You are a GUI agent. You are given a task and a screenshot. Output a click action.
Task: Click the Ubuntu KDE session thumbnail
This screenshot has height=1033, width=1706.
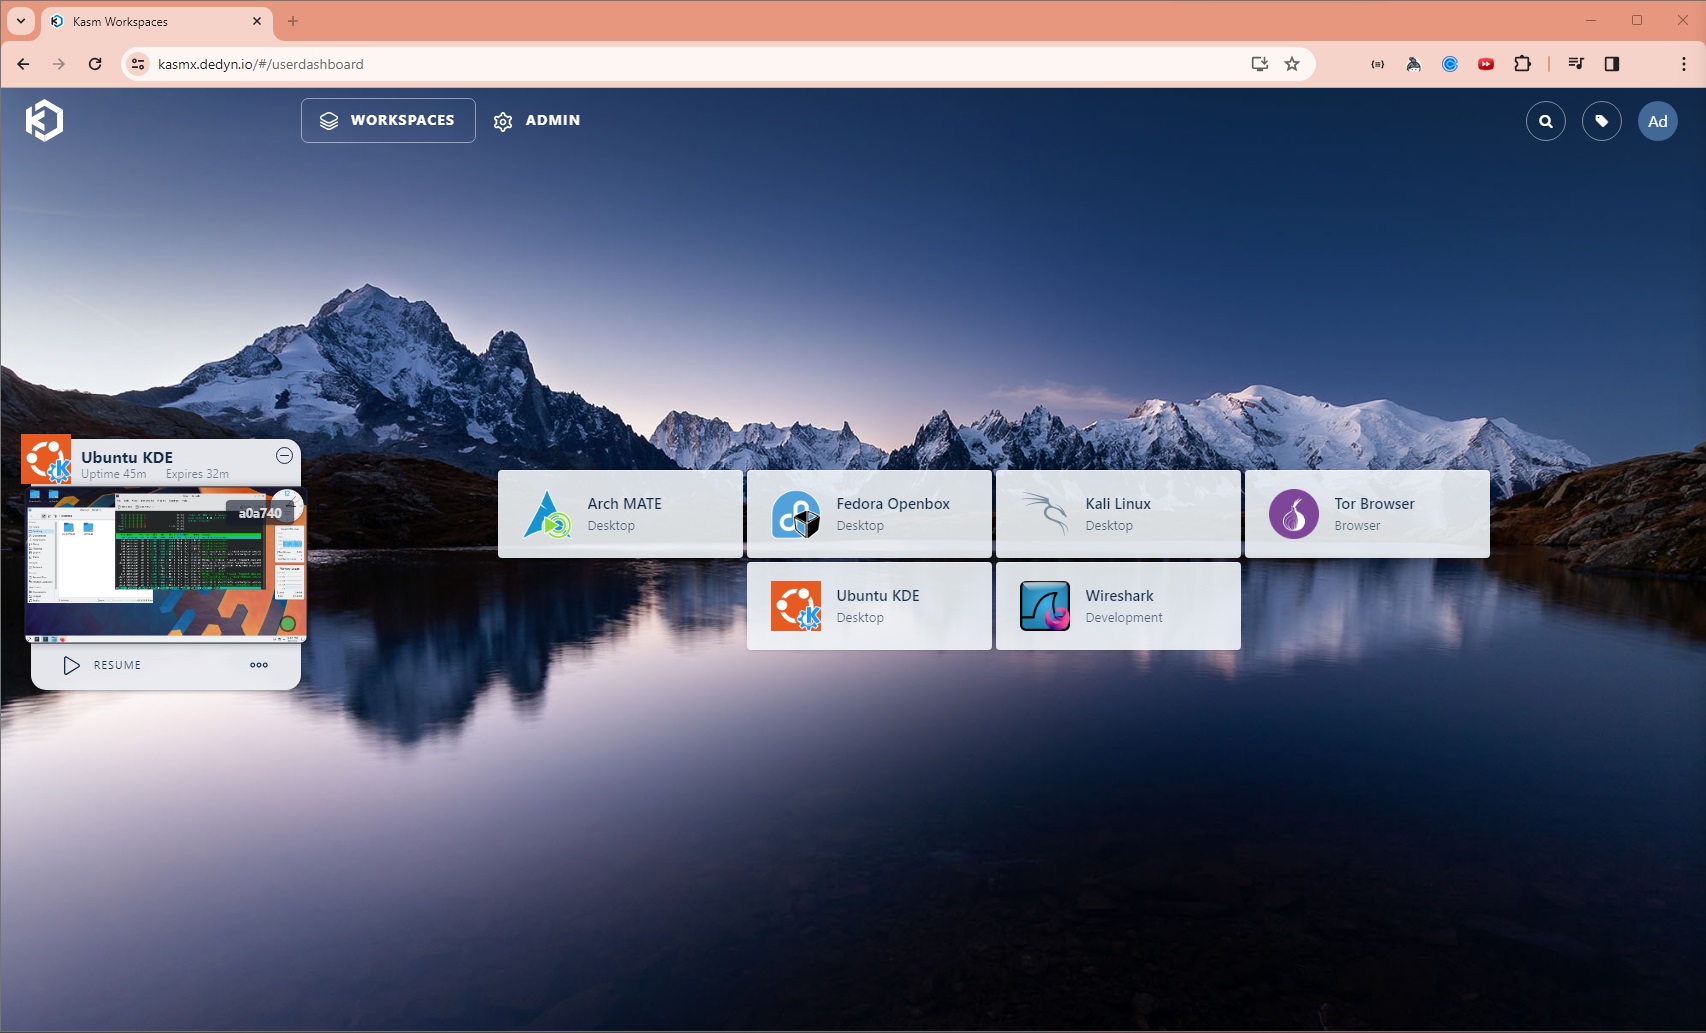click(x=166, y=565)
